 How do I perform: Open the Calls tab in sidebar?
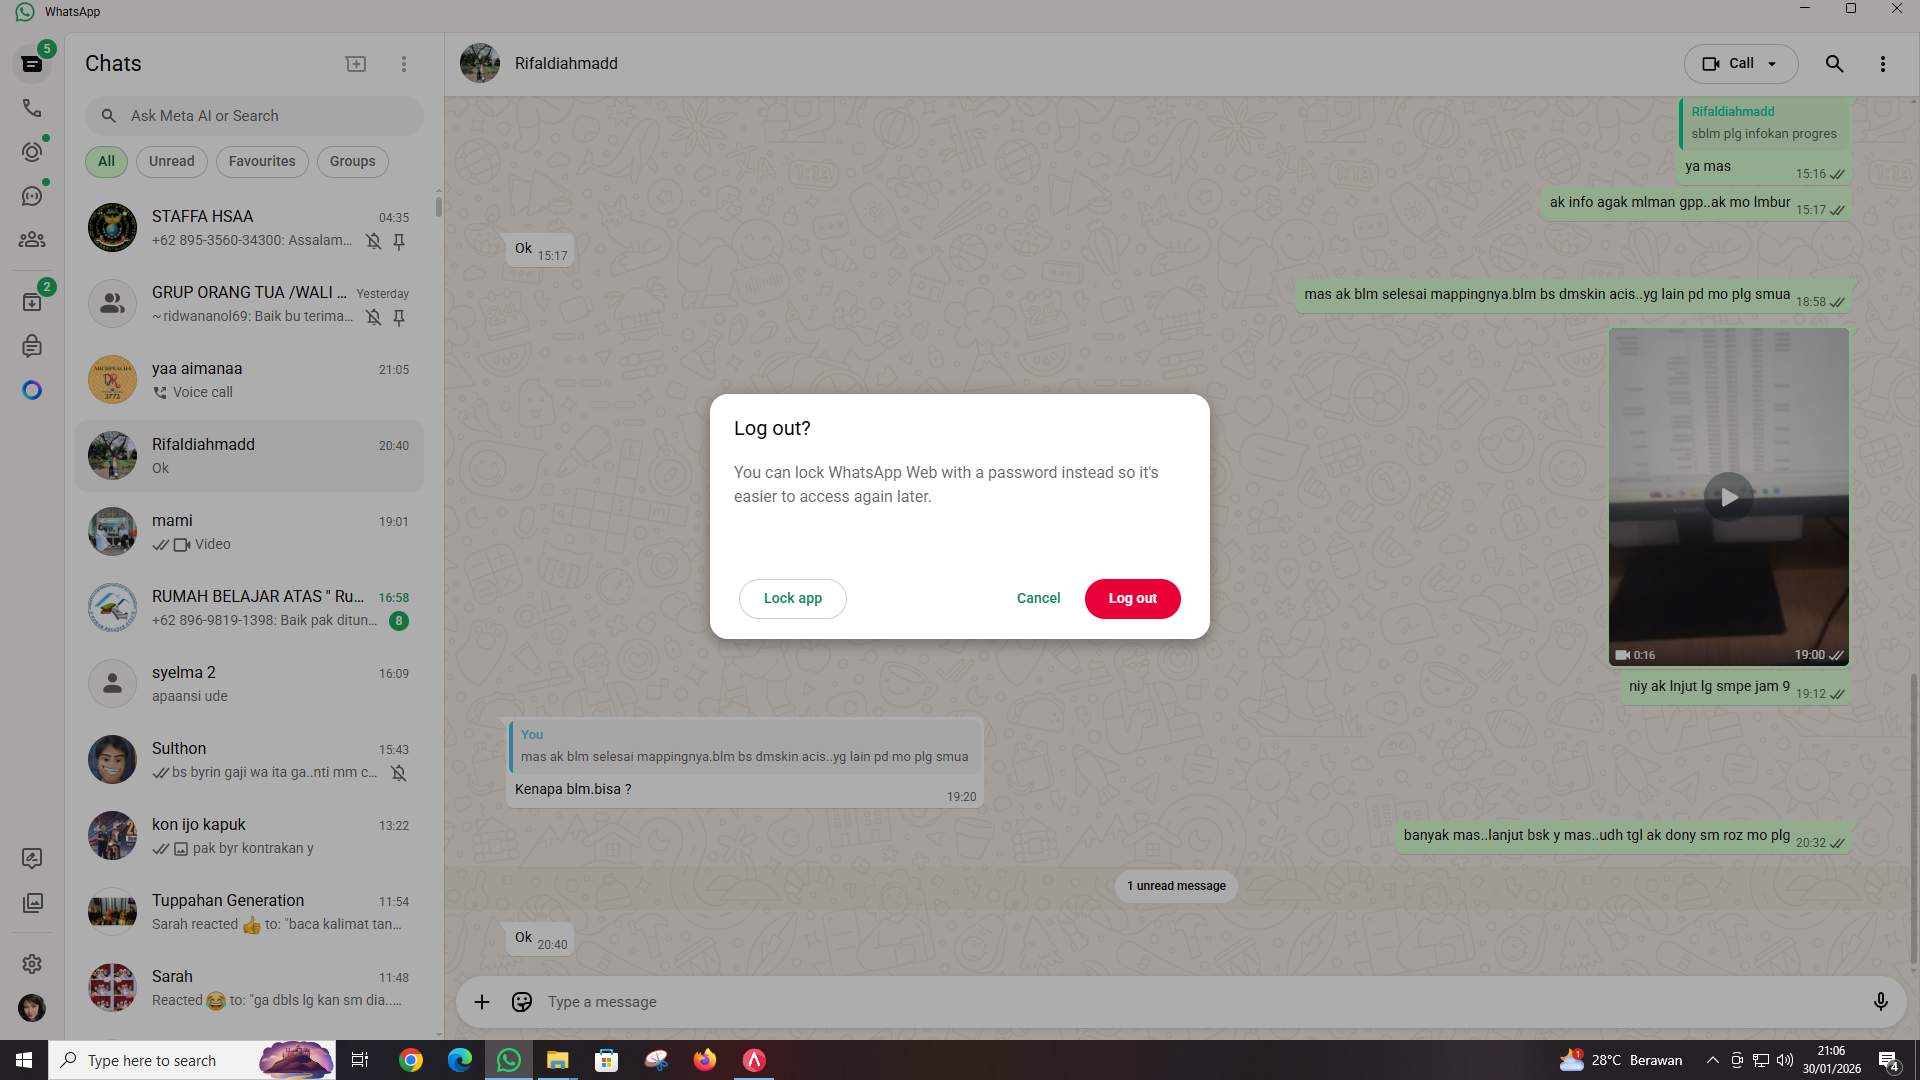32,108
